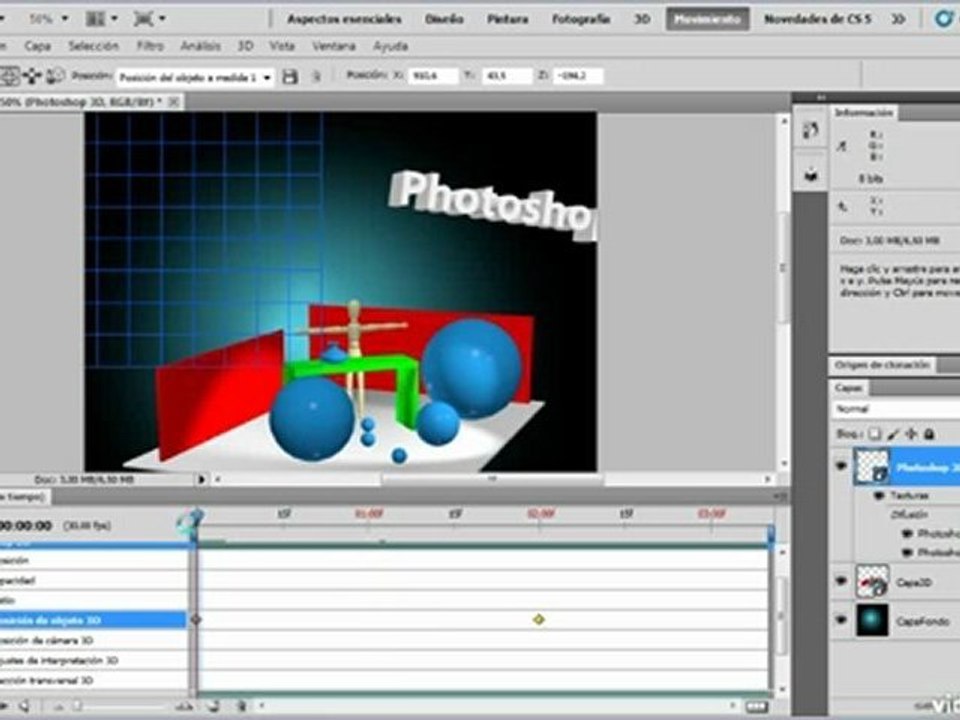Toggle lock position icon

click(911, 434)
